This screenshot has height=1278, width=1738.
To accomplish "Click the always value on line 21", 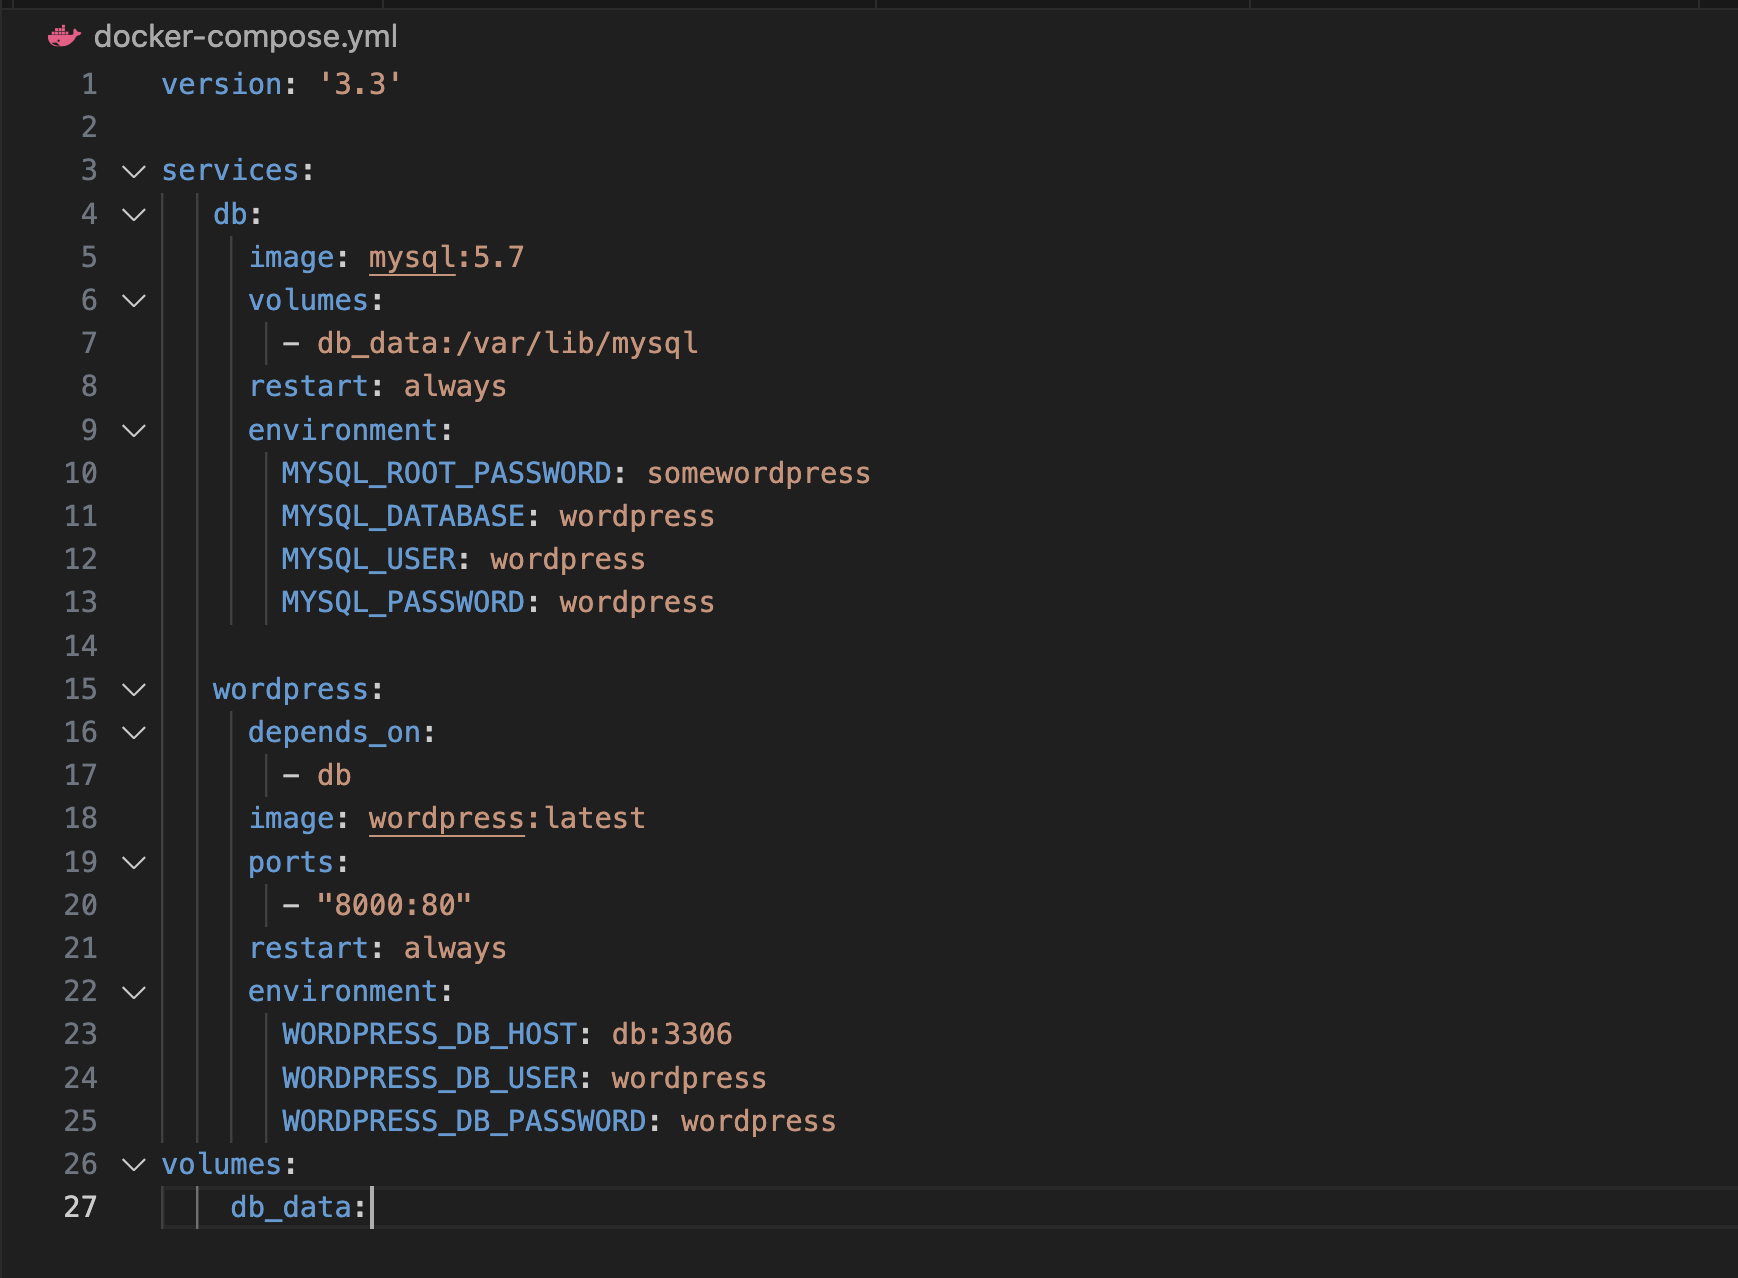I will (x=455, y=948).
